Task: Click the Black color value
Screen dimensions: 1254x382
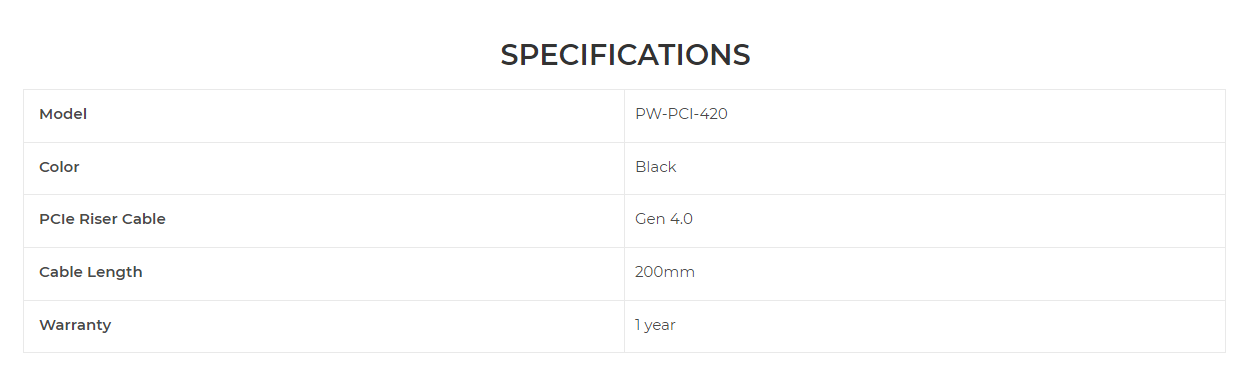Action: (x=656, y=167)
